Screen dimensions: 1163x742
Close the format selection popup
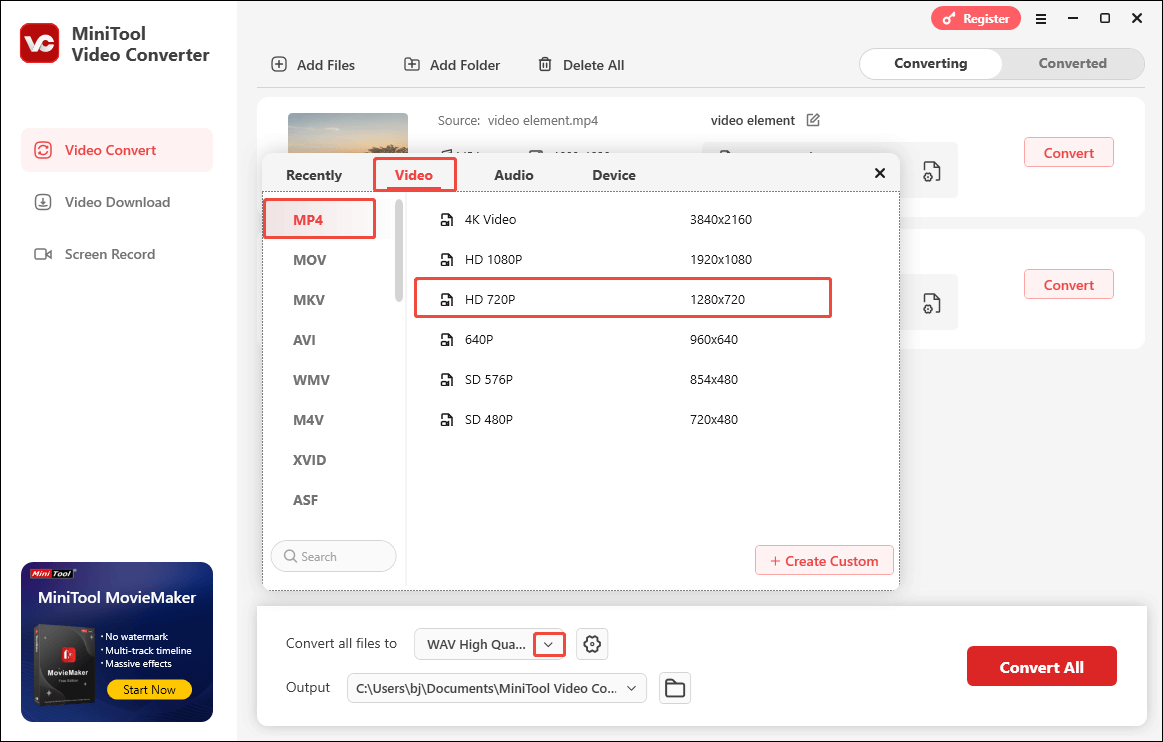pos(880,173)
